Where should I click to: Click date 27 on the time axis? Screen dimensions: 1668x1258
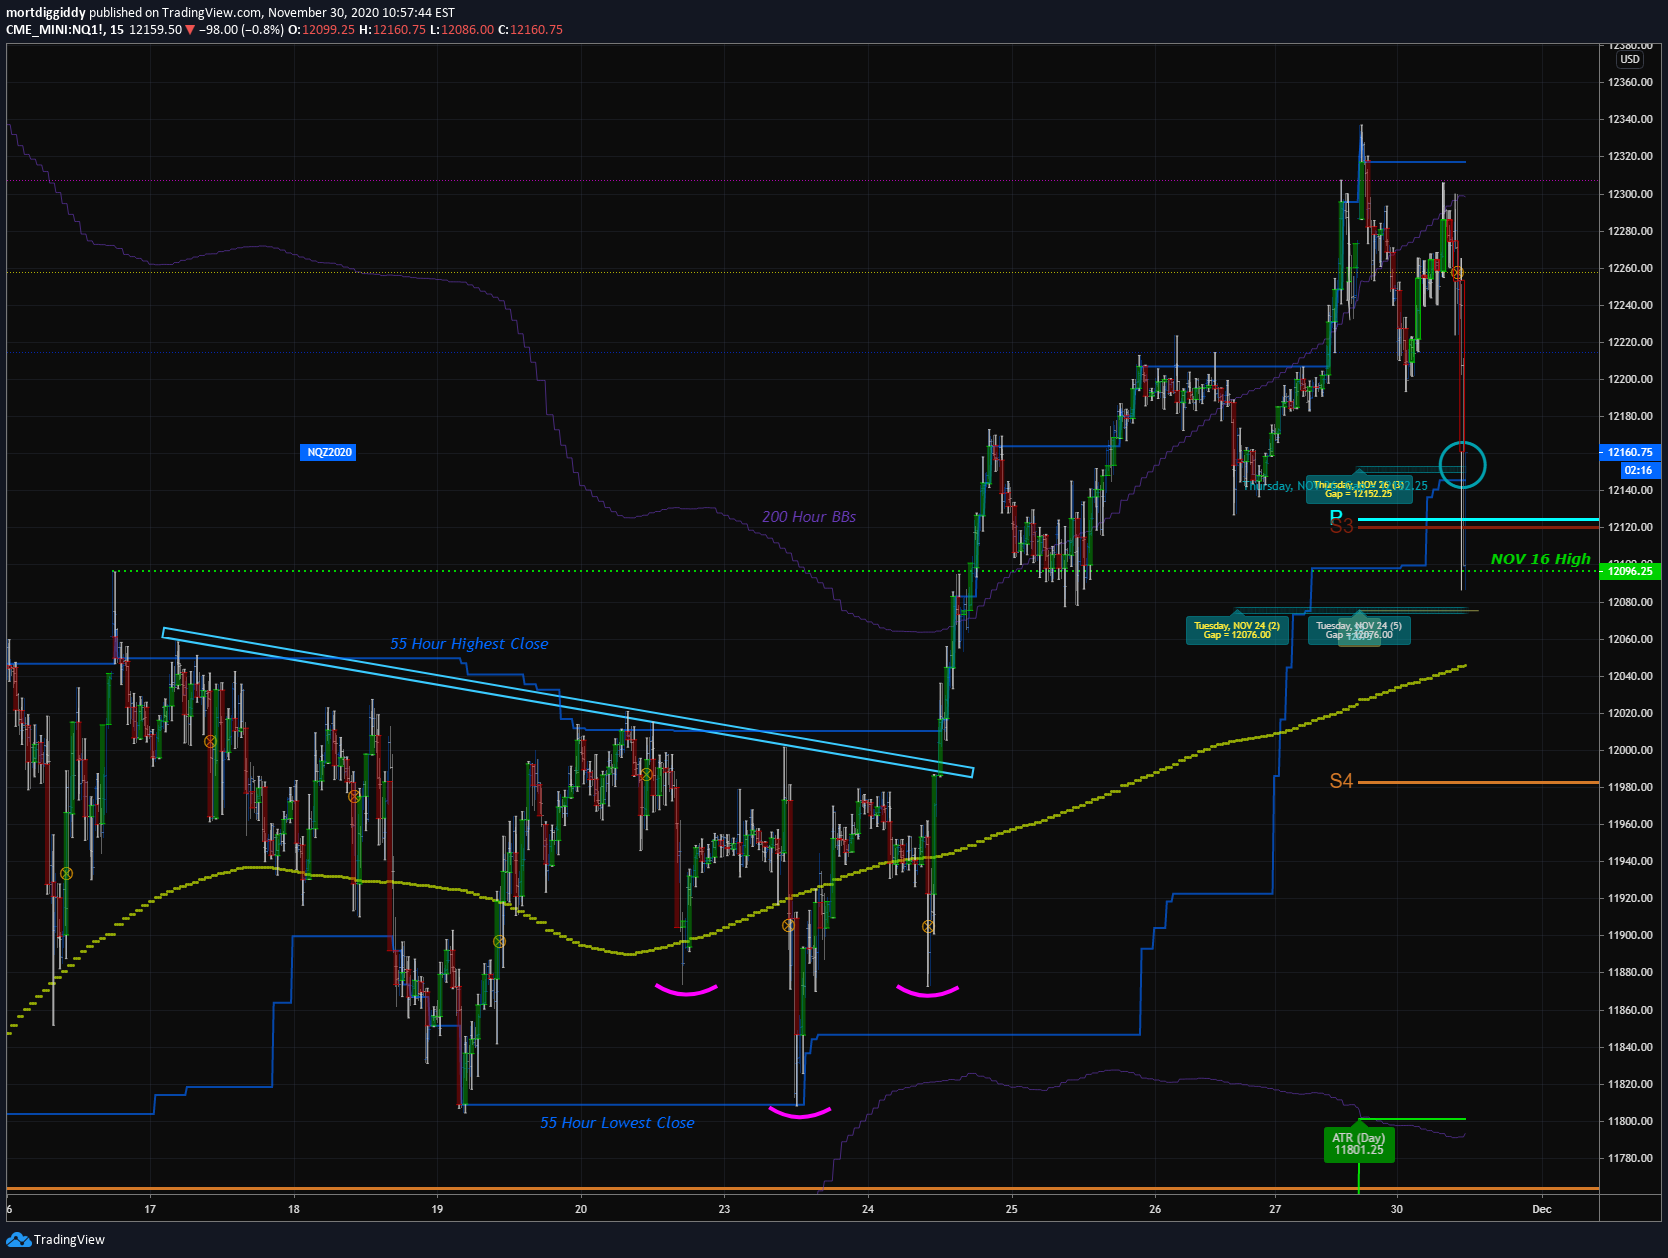pyautogui.click(x=1275, y=1209)
